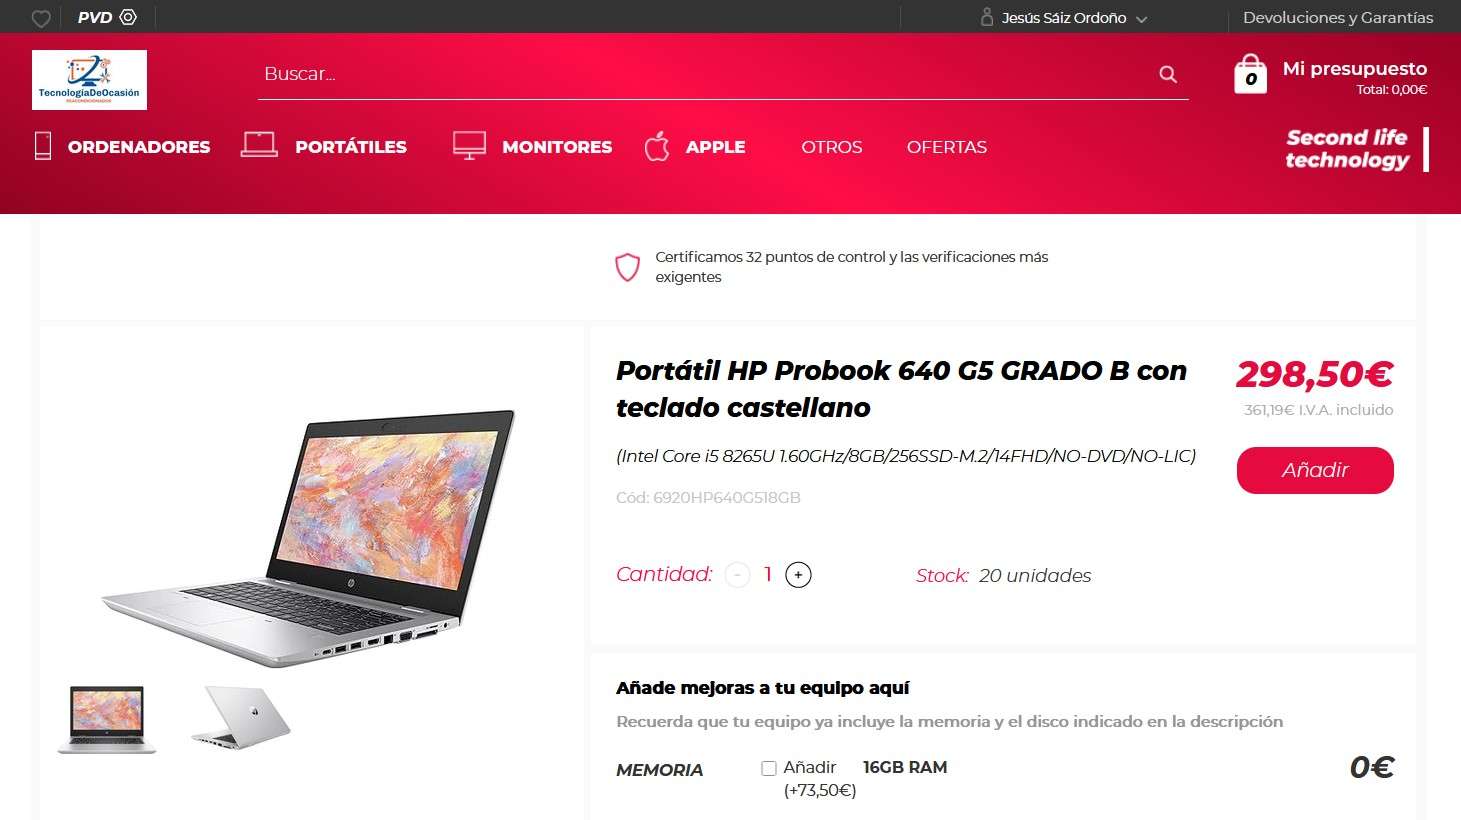Click the Buscar search input field

(705, 74)
